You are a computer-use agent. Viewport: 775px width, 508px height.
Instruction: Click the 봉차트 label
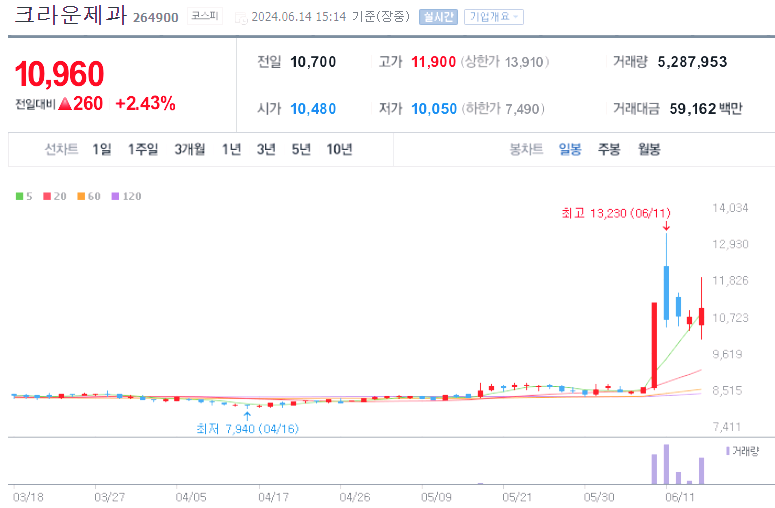coord(526,149)
